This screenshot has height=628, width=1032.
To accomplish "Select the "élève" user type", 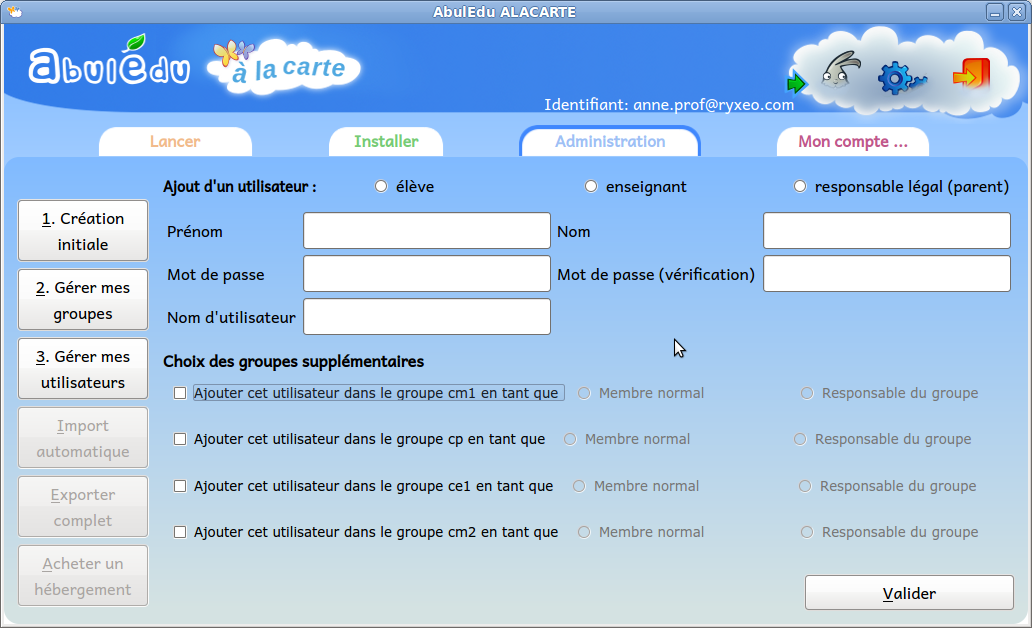I will [x=381, y=187].
